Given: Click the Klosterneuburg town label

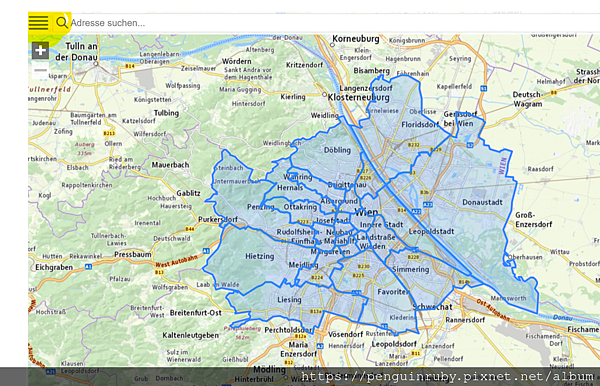Looking at the screenshot, I should click(359, 97).
